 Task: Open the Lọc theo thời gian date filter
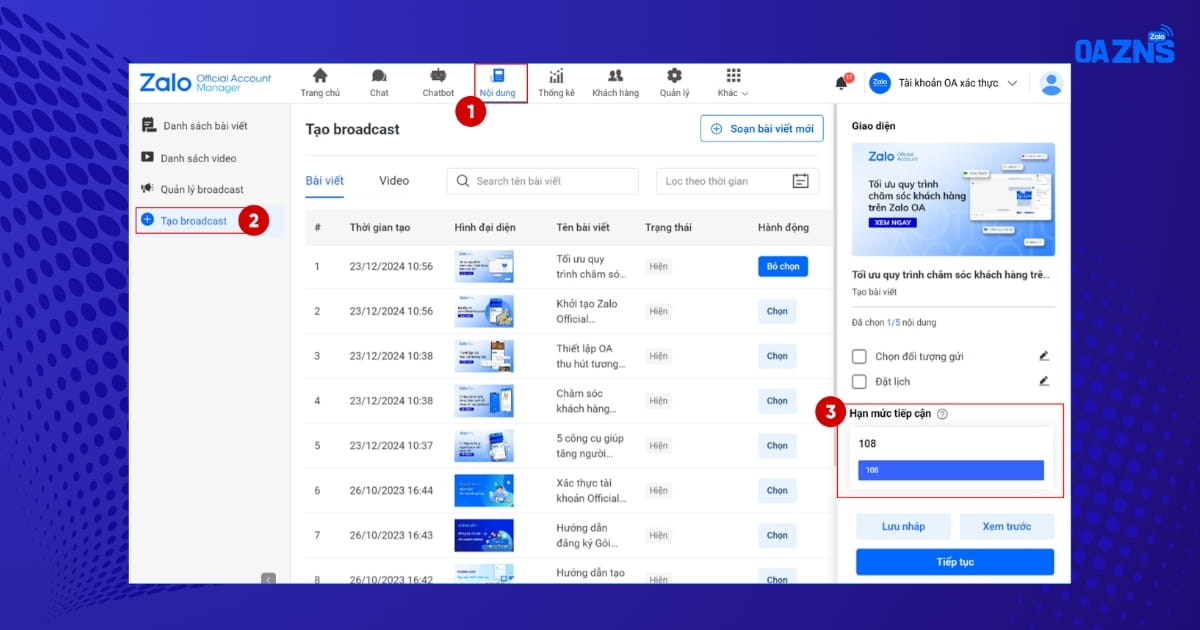point(737,181)
